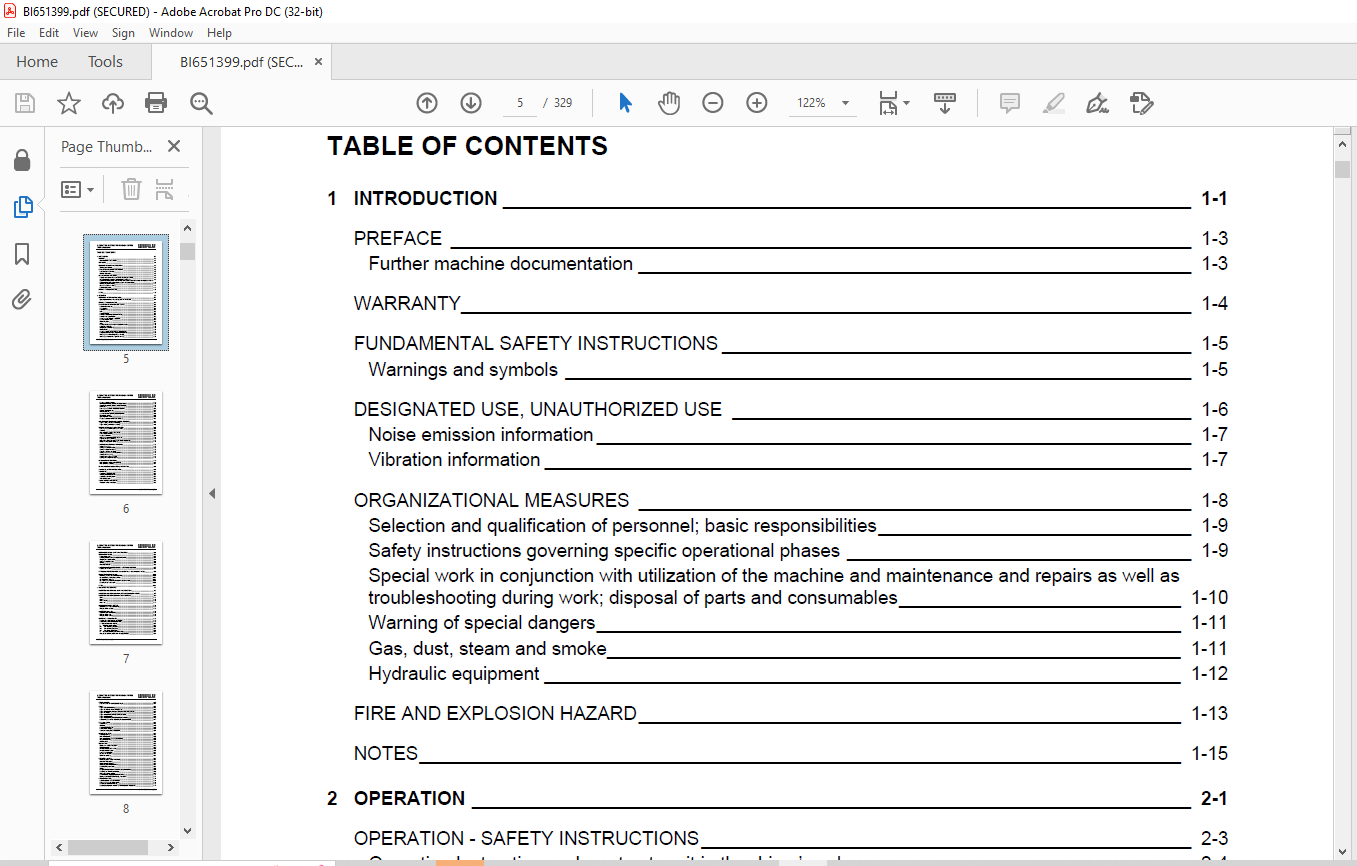Image resolution: width=1357 pixels, height=866 pixels.
Task: Select page 7 thumbnail
Action: pyautogui.click(x=126, y=592)
